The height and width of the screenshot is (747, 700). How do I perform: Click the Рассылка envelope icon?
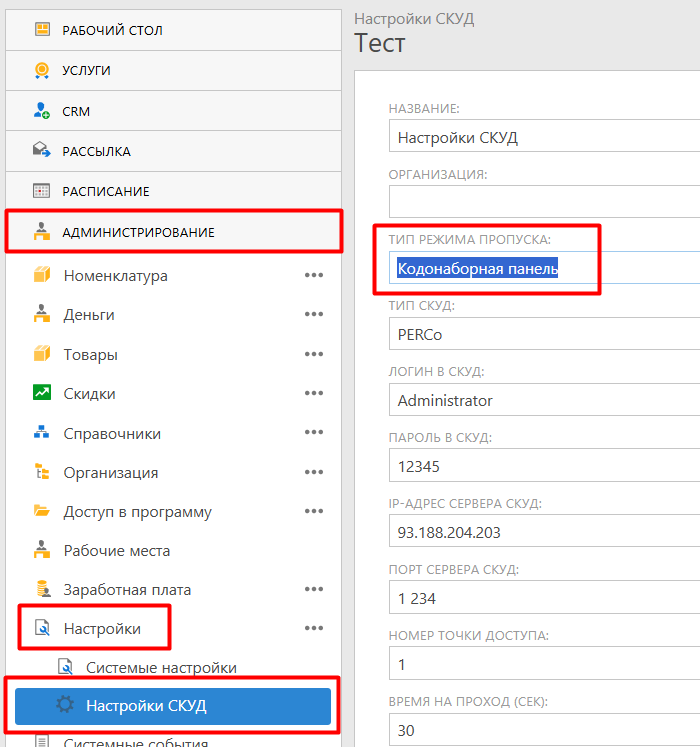[42, 151]
